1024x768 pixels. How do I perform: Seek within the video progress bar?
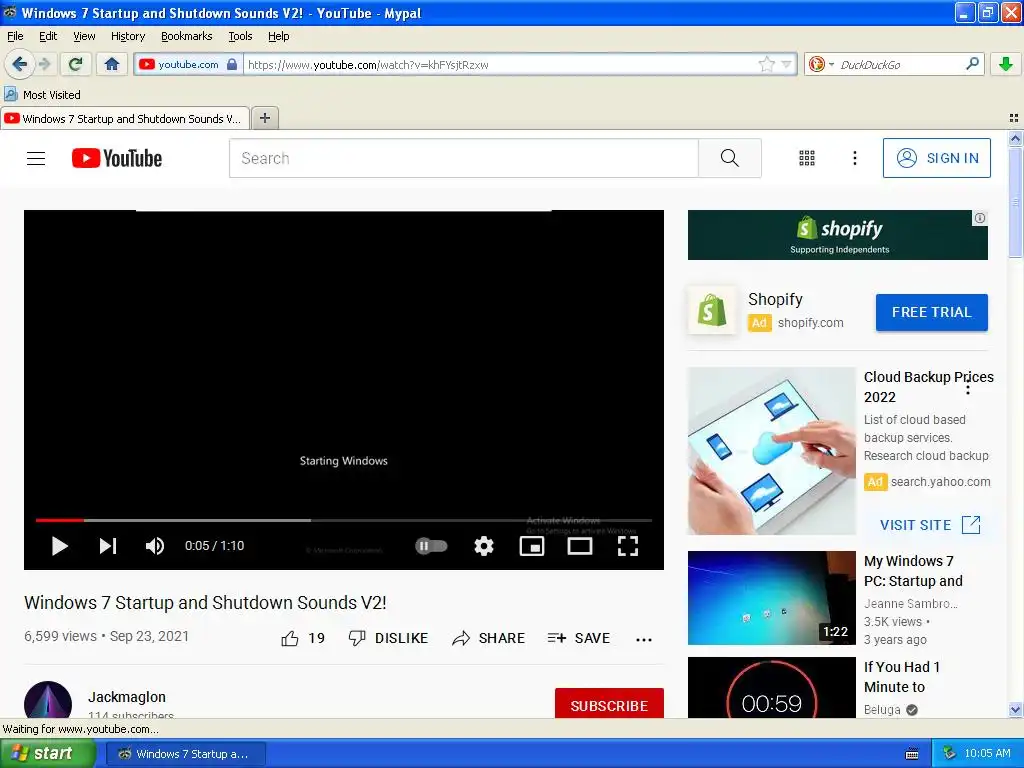click(344, 520)
